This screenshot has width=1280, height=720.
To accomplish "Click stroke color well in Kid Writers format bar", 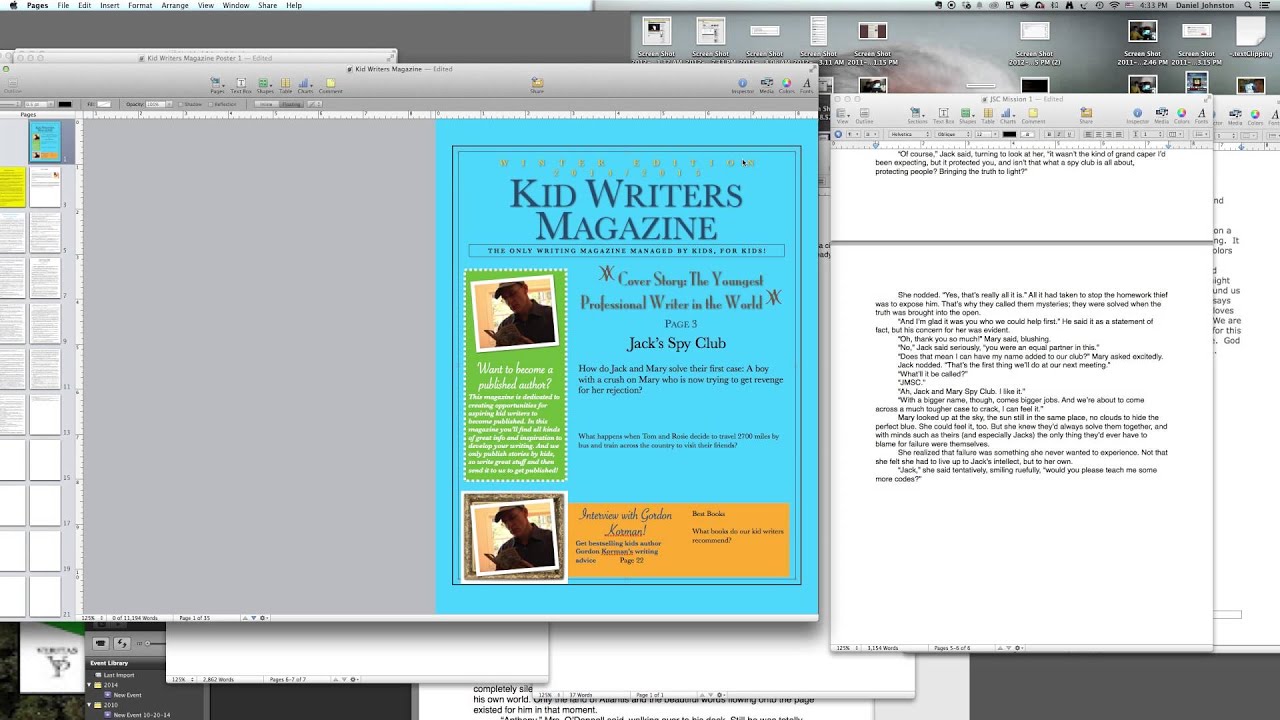I will 65,104.
